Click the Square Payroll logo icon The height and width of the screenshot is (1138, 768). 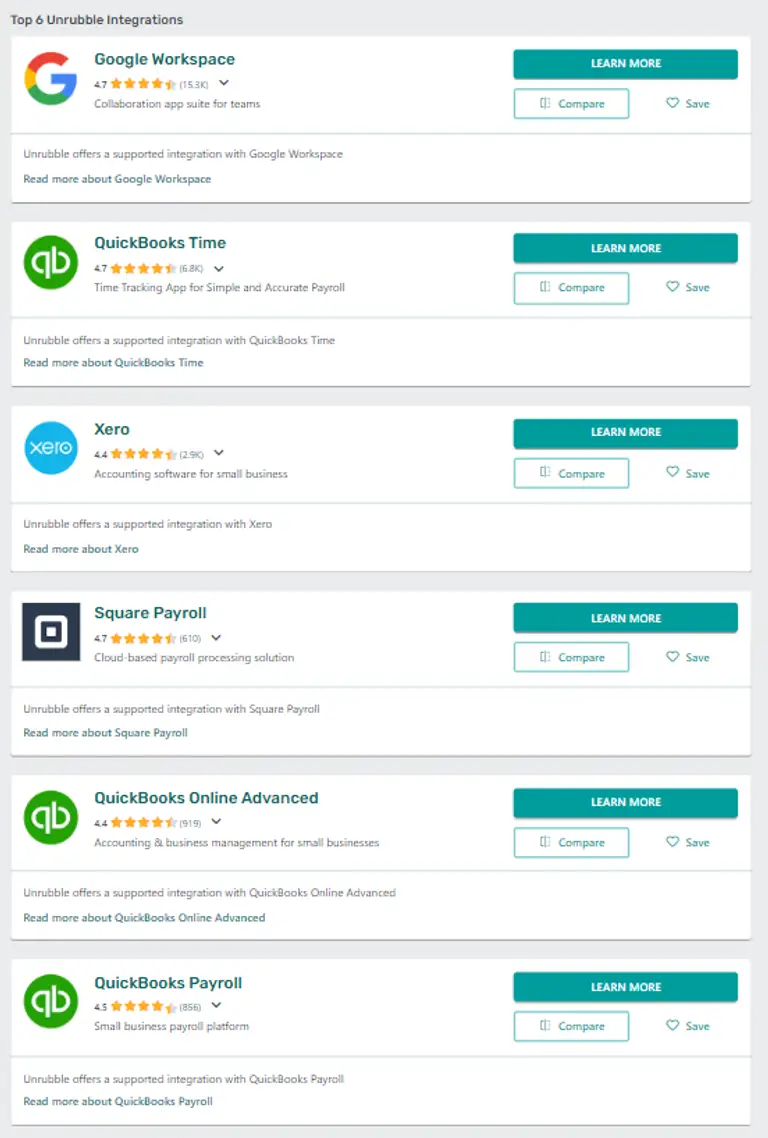point(50,632)
